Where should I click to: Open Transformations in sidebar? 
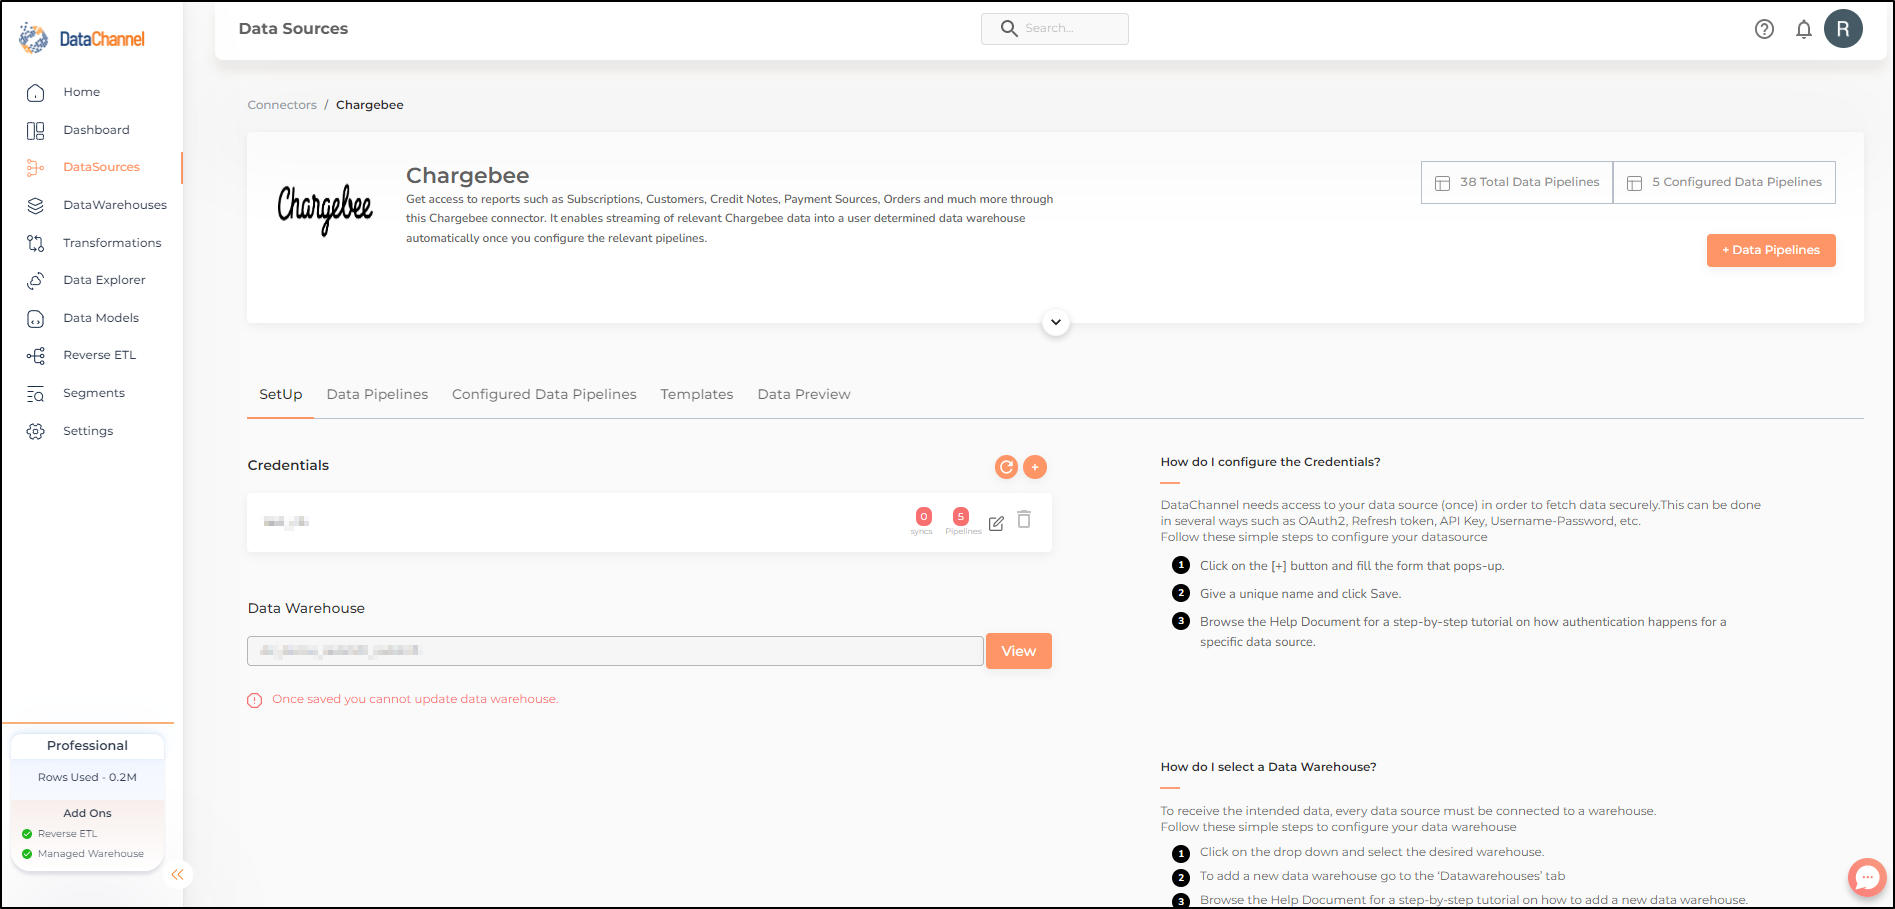pyautogui.click(x=112, y=243)
